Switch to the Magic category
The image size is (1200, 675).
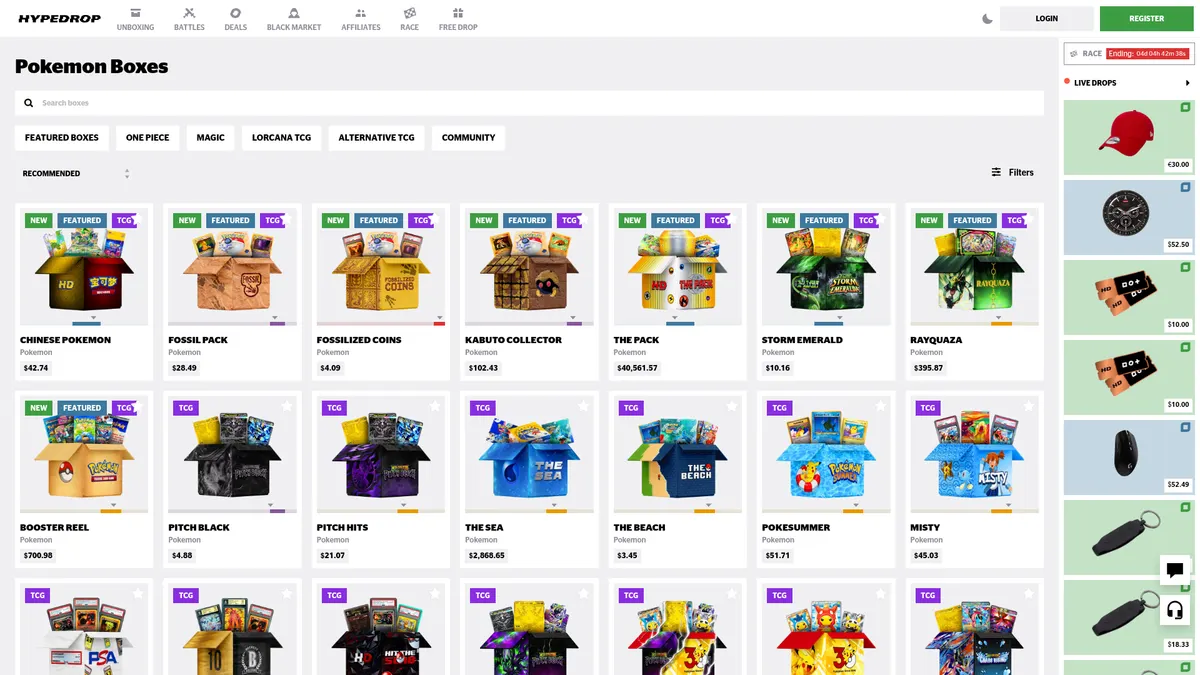pyautogui.click(x=210, y=138)
